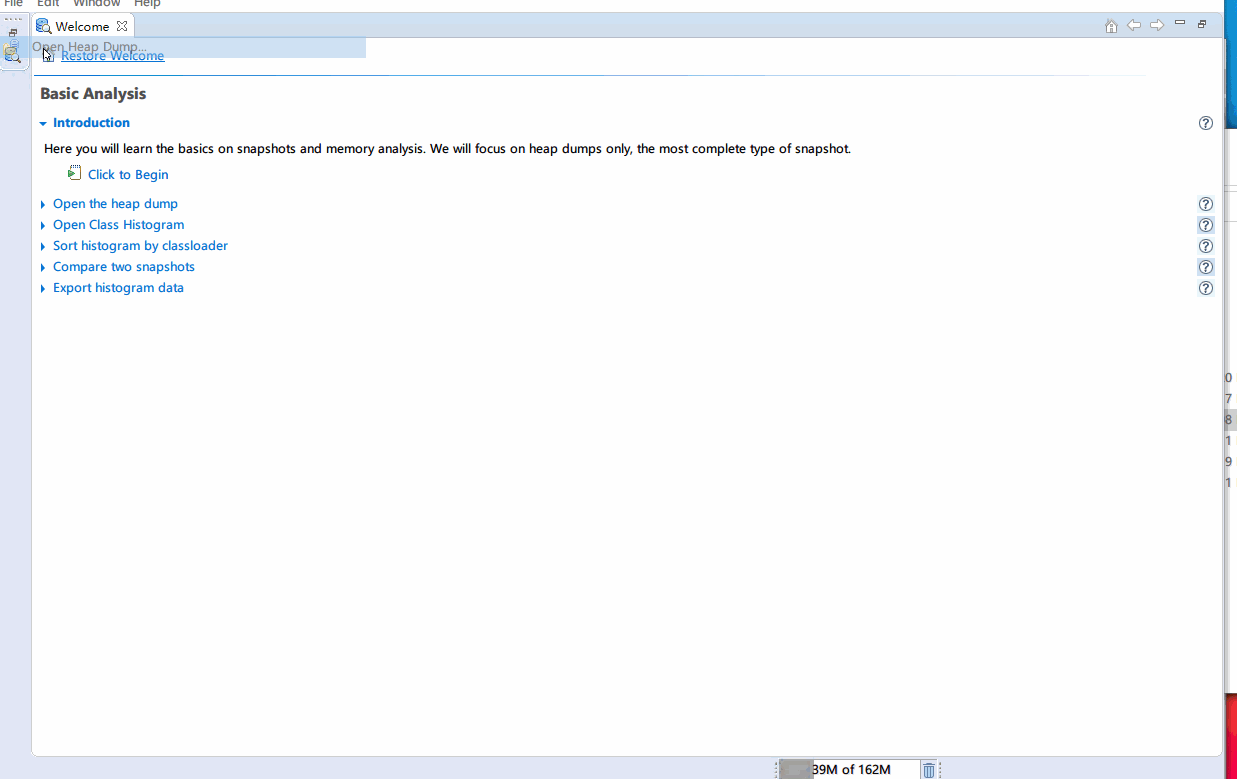Image resolution: width=1237 pixels, height=779 pixels.
Task: Click the Open Heap Dump toolbar icon
Action: pyautogui.click(x=12, y=53)
